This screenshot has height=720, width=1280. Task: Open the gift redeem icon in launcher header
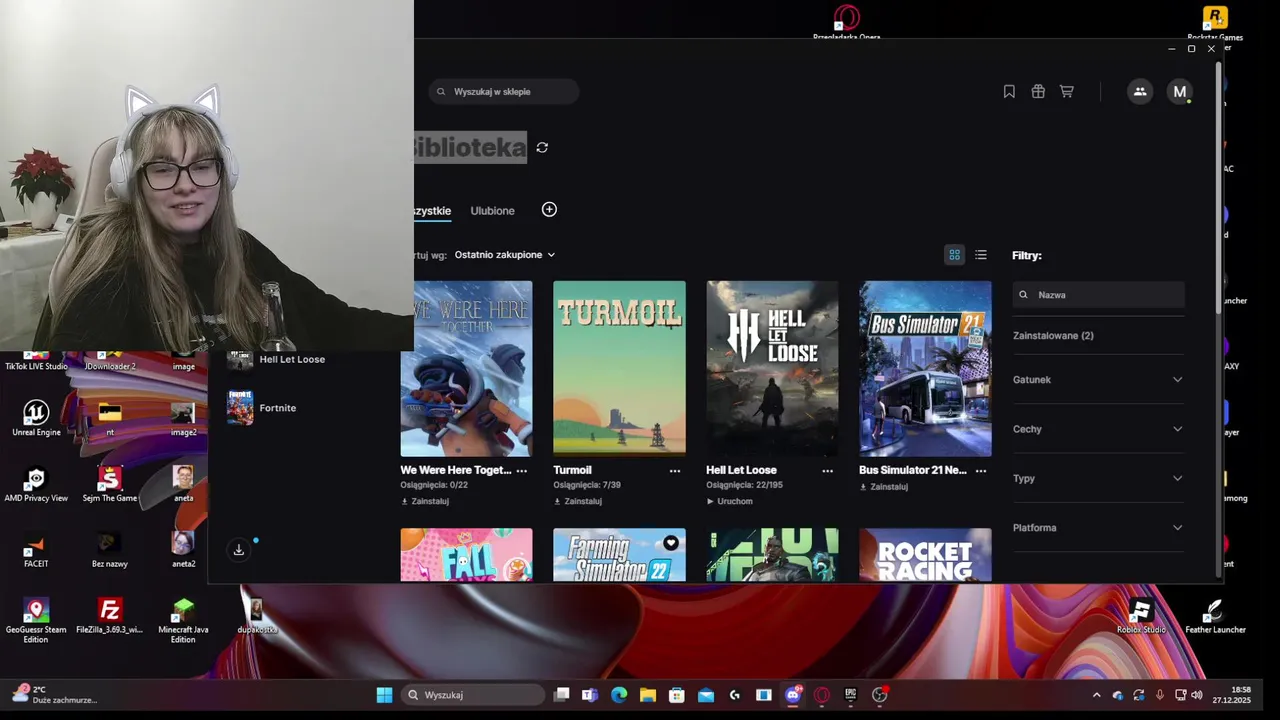click(x=1038, y=91)
